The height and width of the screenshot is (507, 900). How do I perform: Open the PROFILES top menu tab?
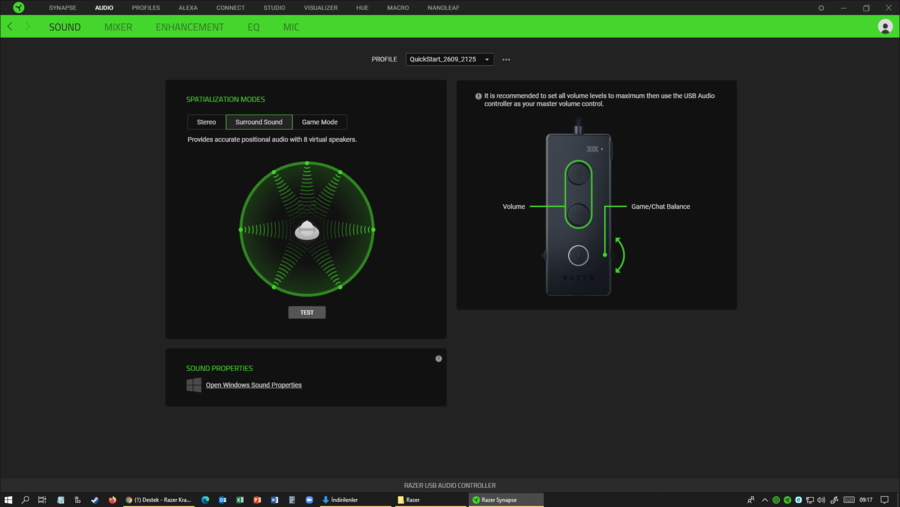[x=146, y=8]
